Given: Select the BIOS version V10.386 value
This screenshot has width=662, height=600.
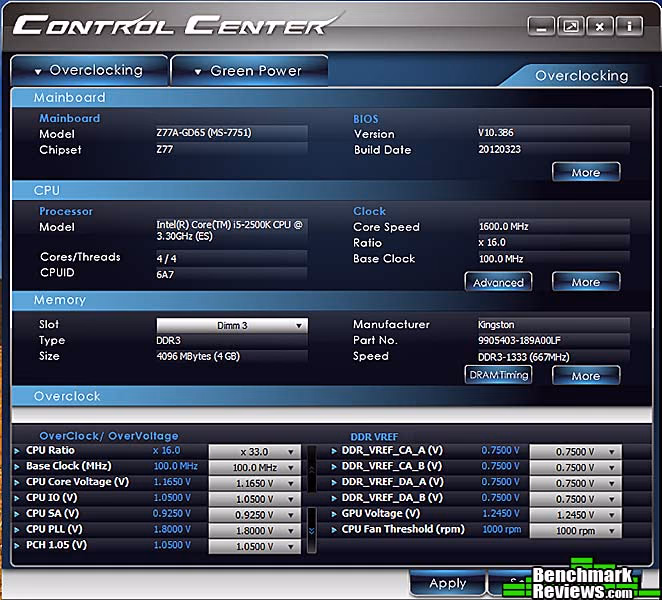Looking at the screenshot, I should (496, 133).
